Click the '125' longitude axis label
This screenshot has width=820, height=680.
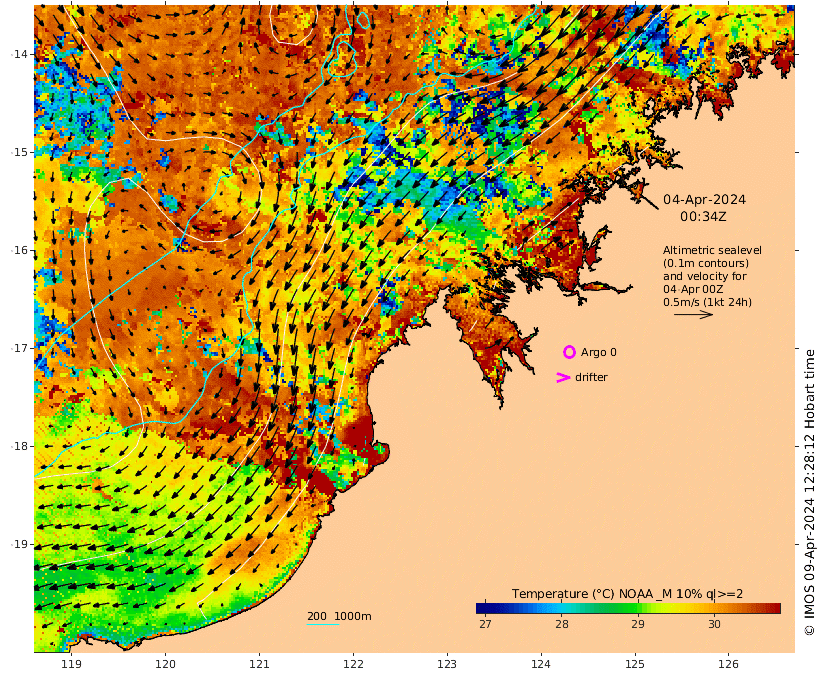[x=635, y=664]
